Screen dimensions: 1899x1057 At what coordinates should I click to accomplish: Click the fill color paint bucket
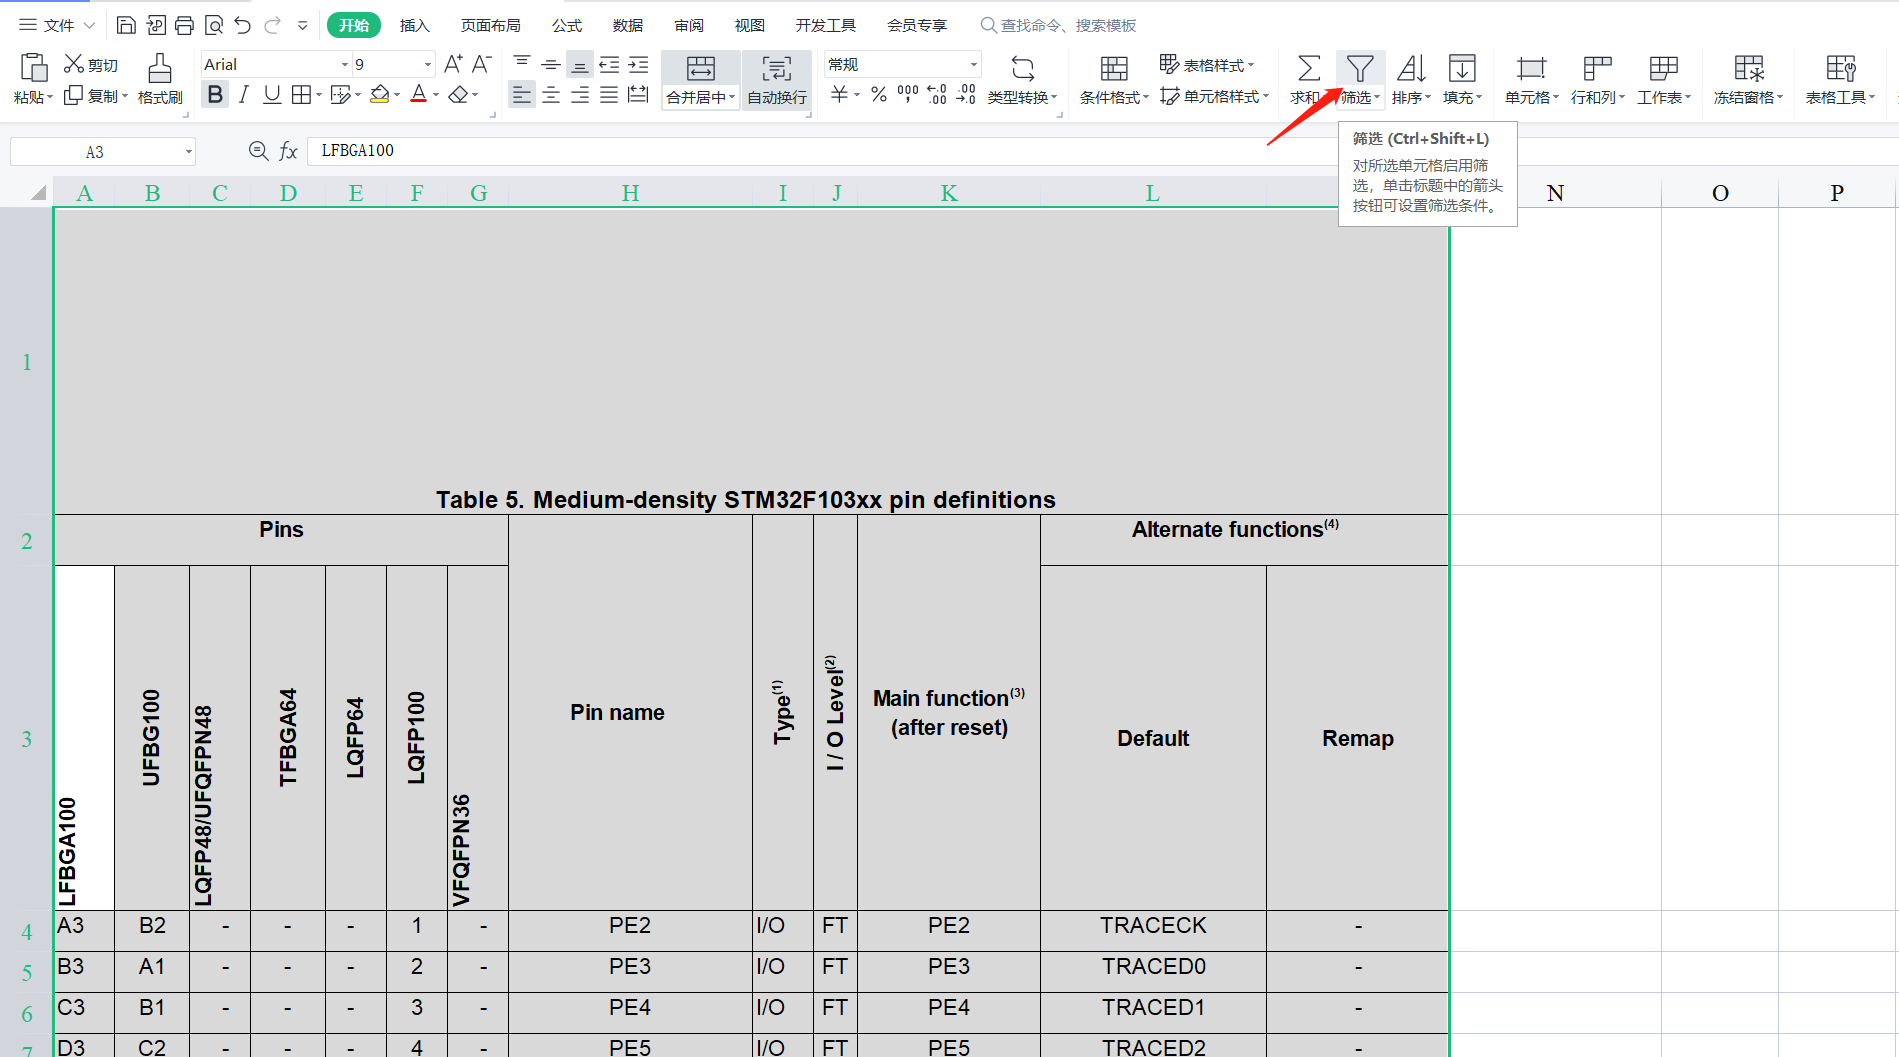[x=380, y=94]
